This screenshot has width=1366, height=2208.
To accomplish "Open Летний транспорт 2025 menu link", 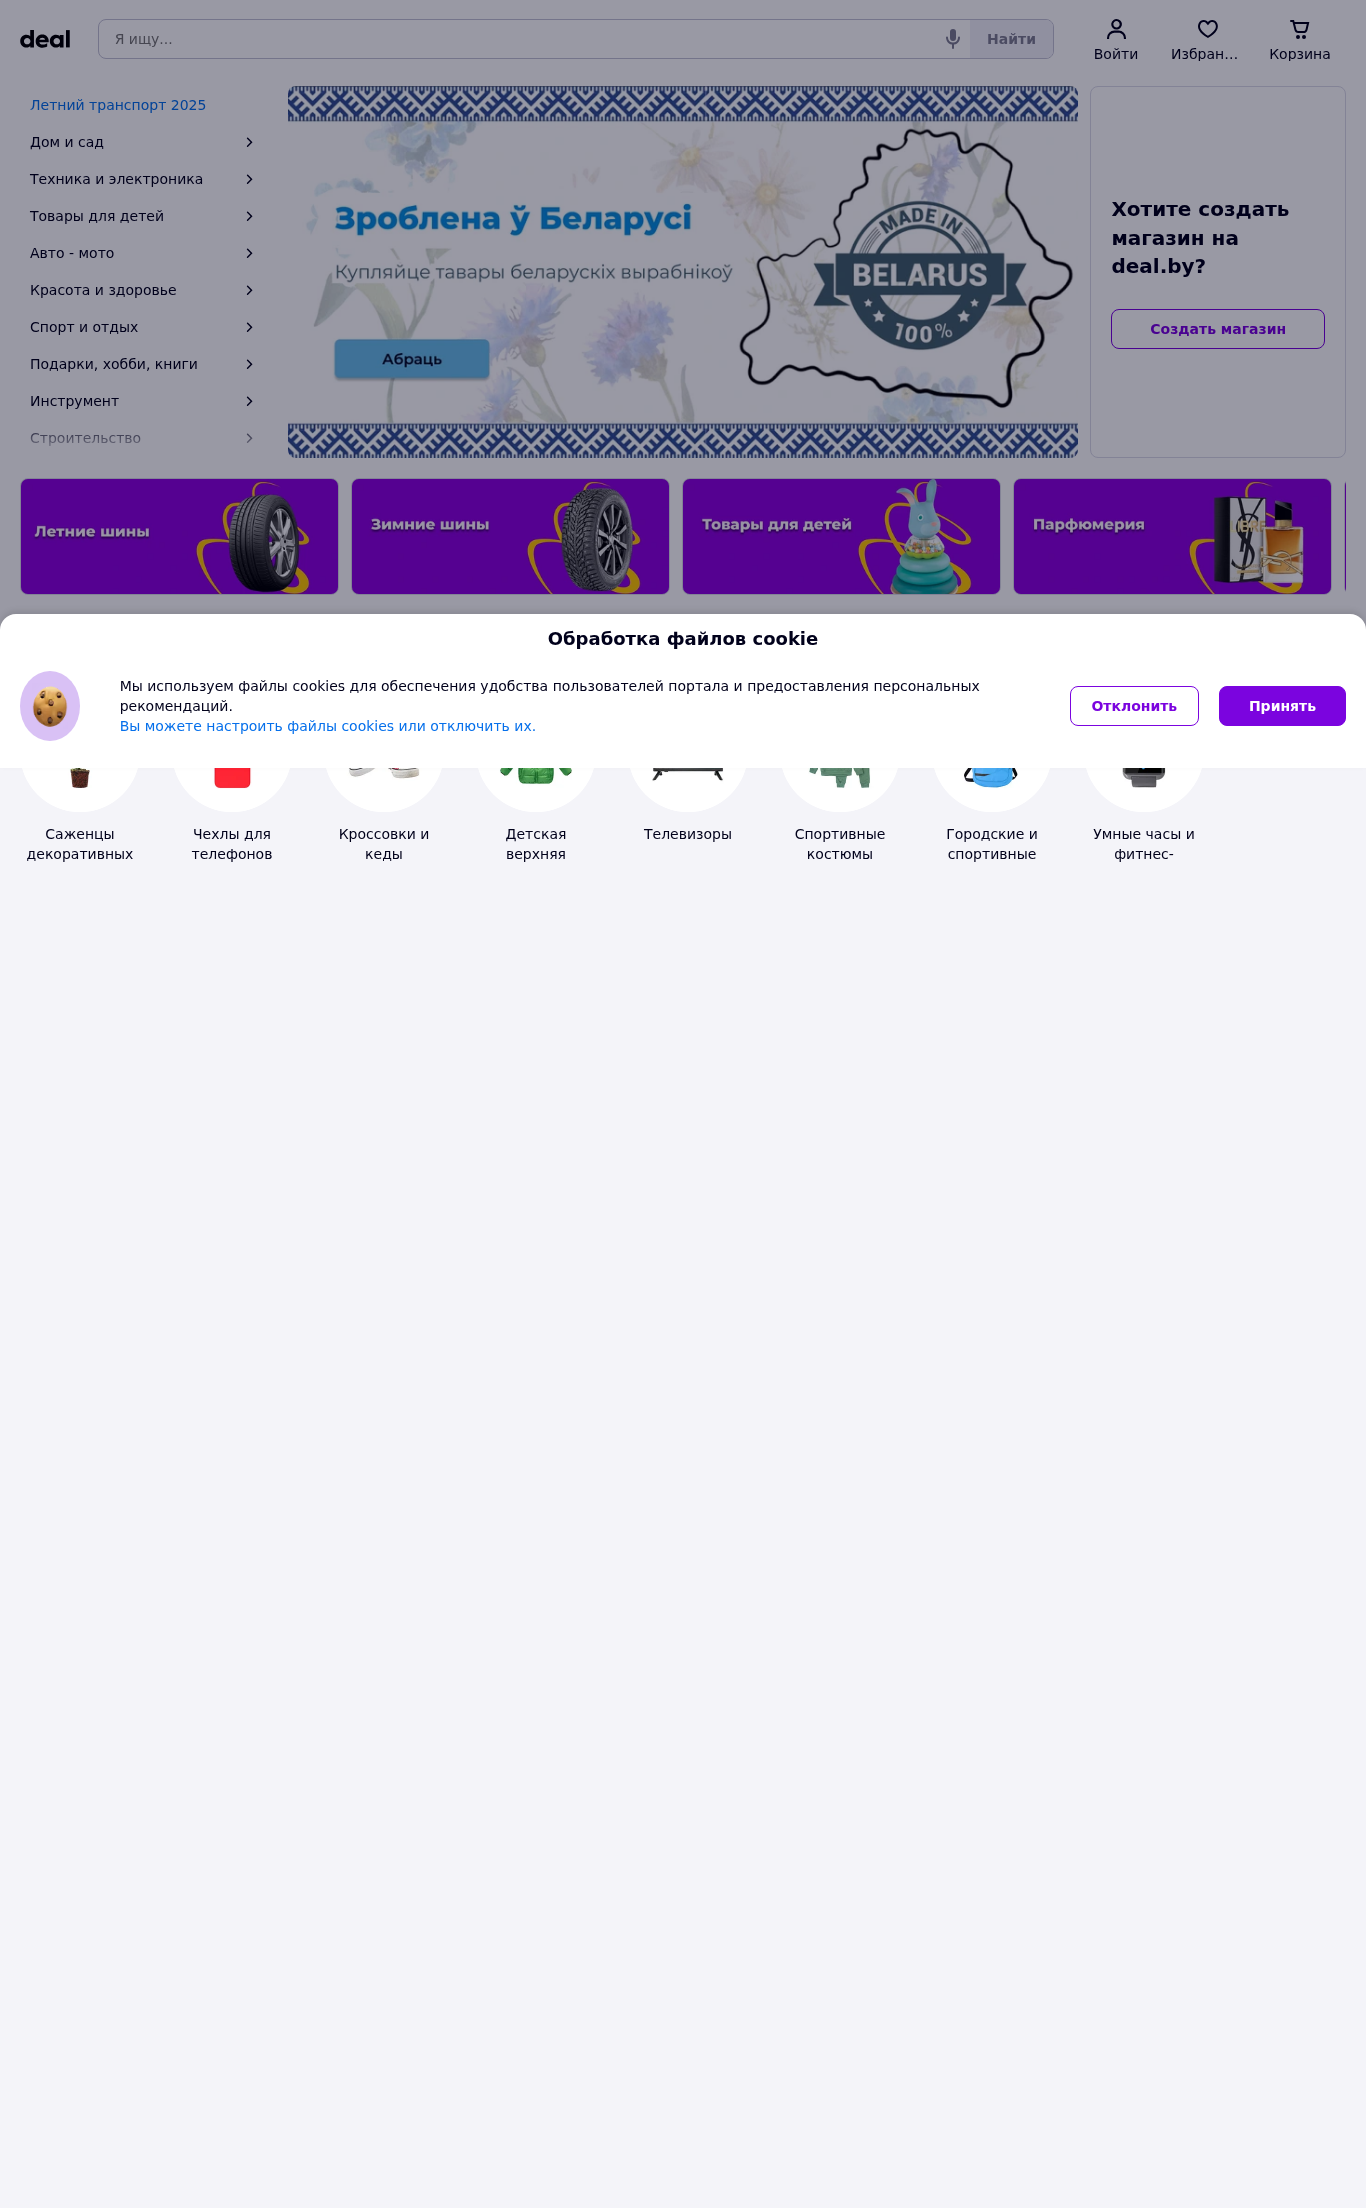I will pos(118,105).
